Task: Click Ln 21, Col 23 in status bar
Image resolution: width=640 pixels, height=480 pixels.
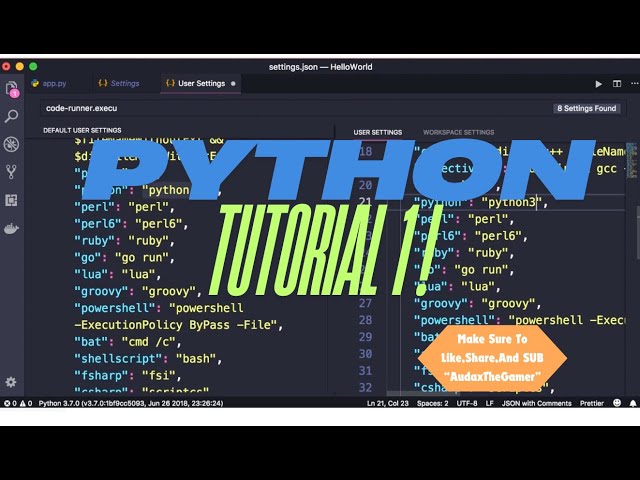Action: click(x=387, y=403)
